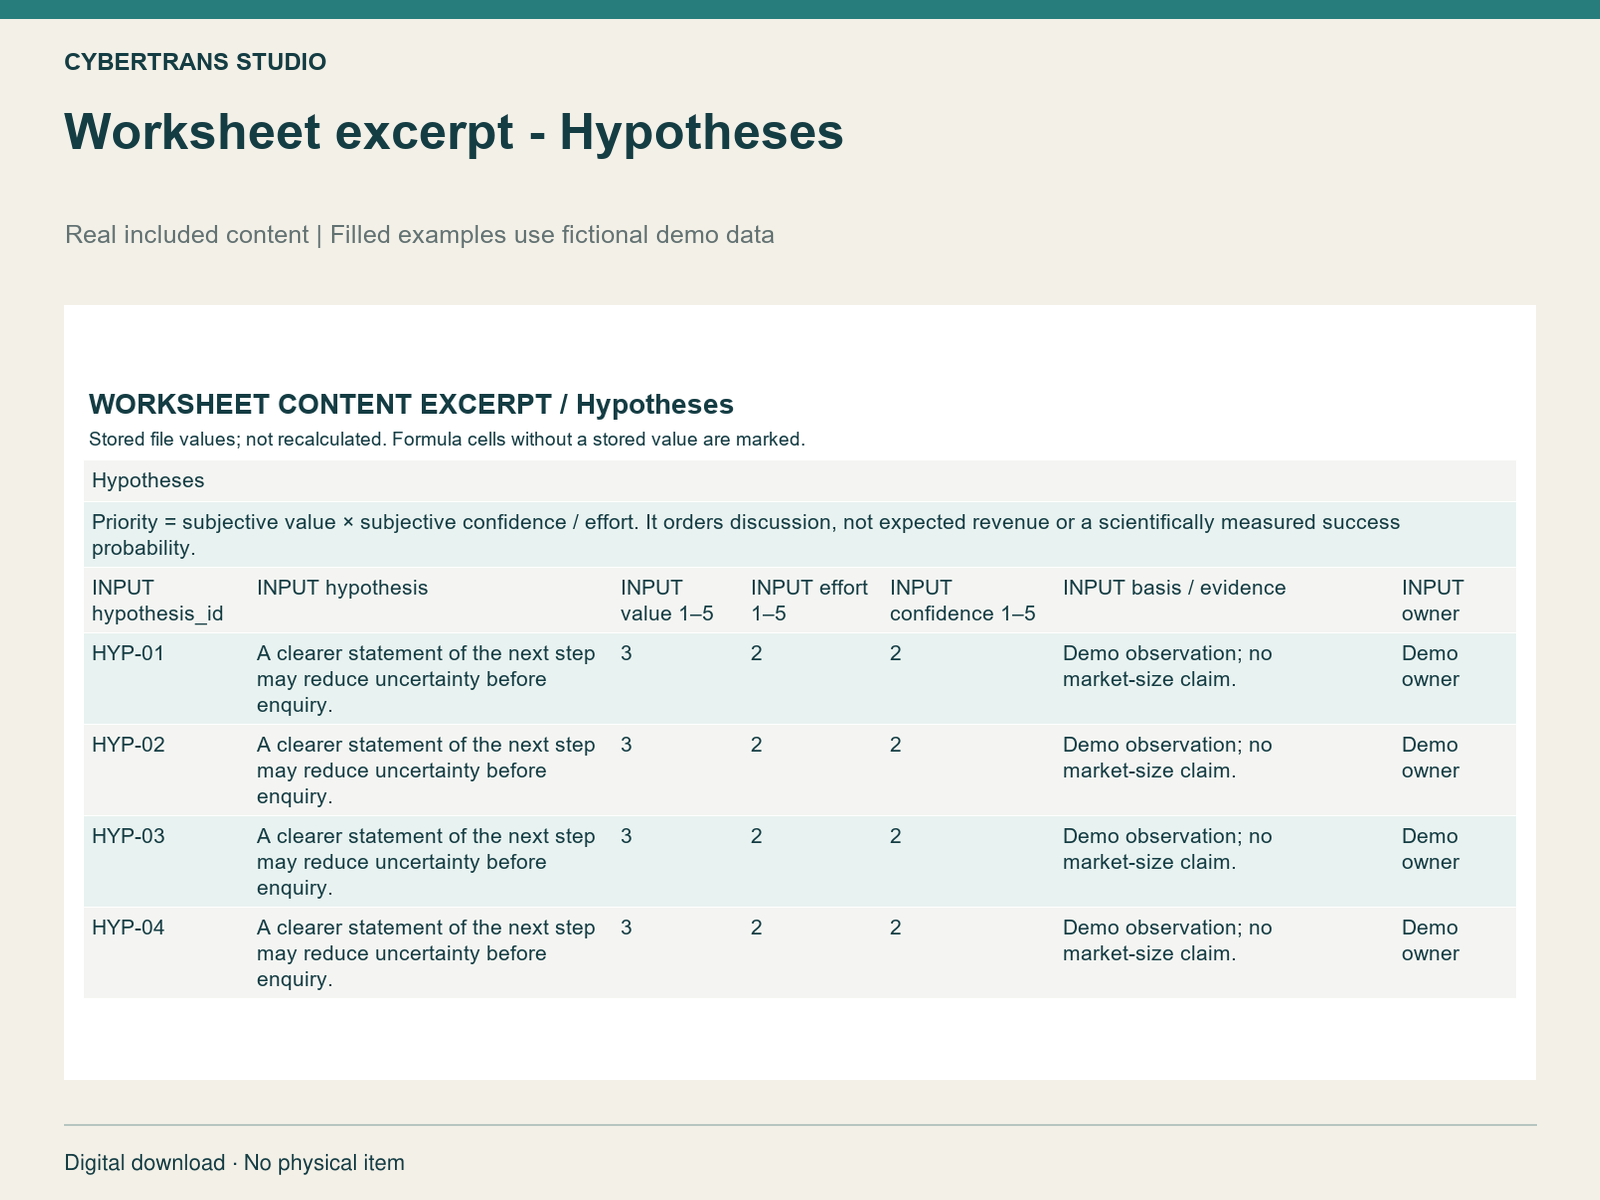
Task: Click the subtitle 'Real included content' line
Action: [420, 235]
